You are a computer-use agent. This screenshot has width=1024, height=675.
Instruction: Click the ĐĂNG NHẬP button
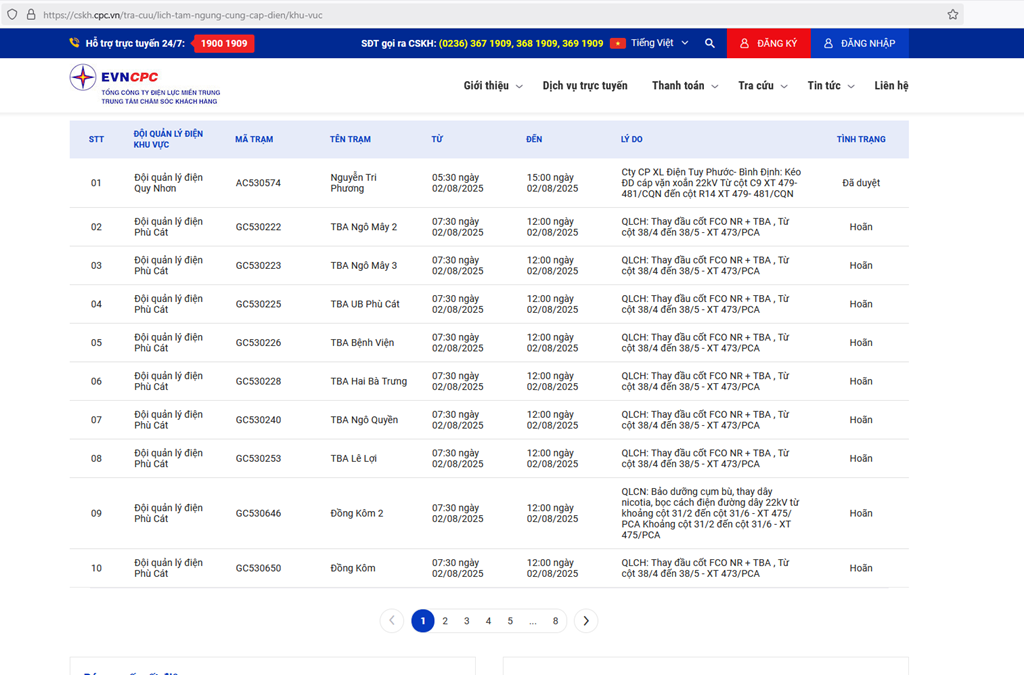pyautogui.click(x=859, y=44)
